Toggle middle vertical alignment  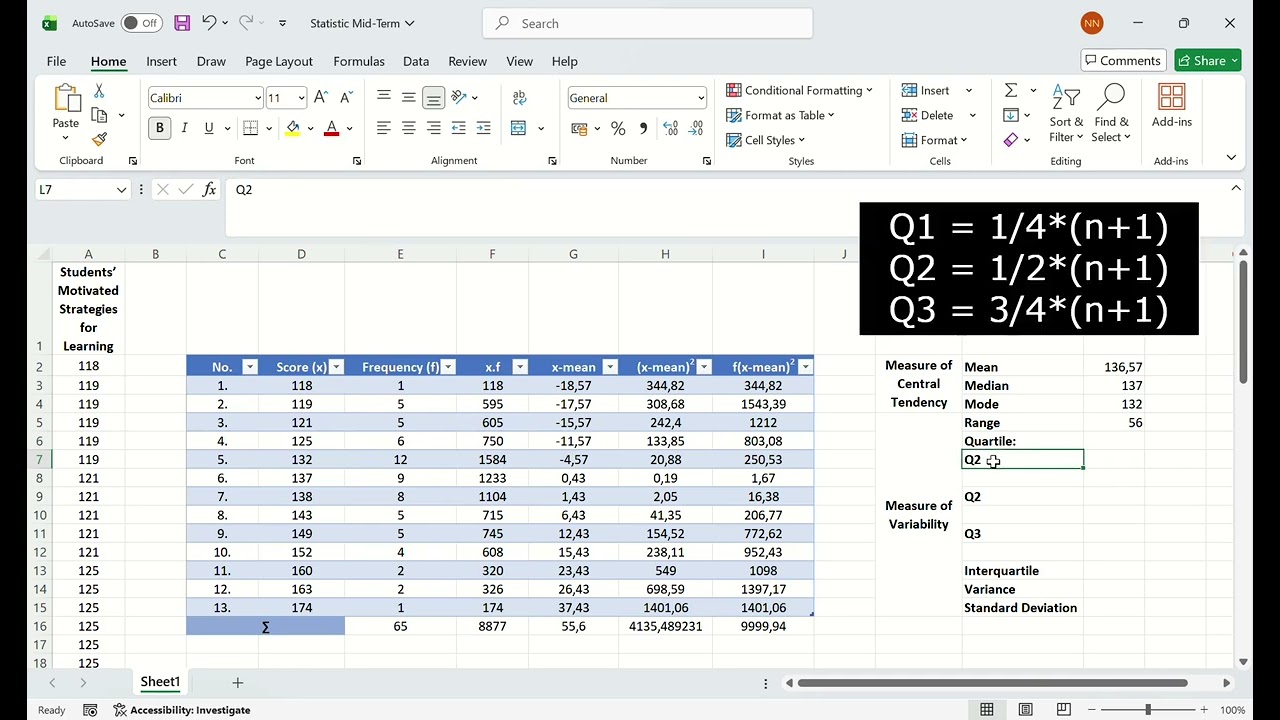(408, 97)
